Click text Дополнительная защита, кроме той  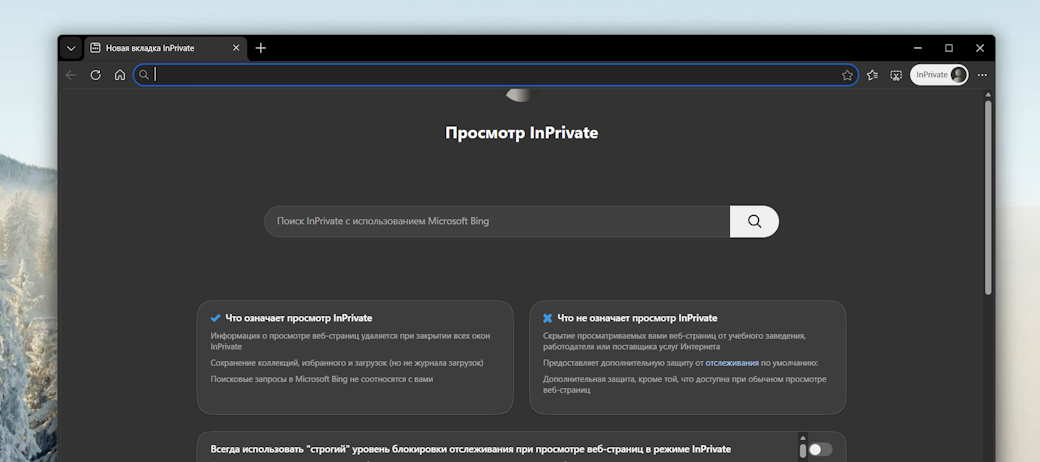pos(684,384)
